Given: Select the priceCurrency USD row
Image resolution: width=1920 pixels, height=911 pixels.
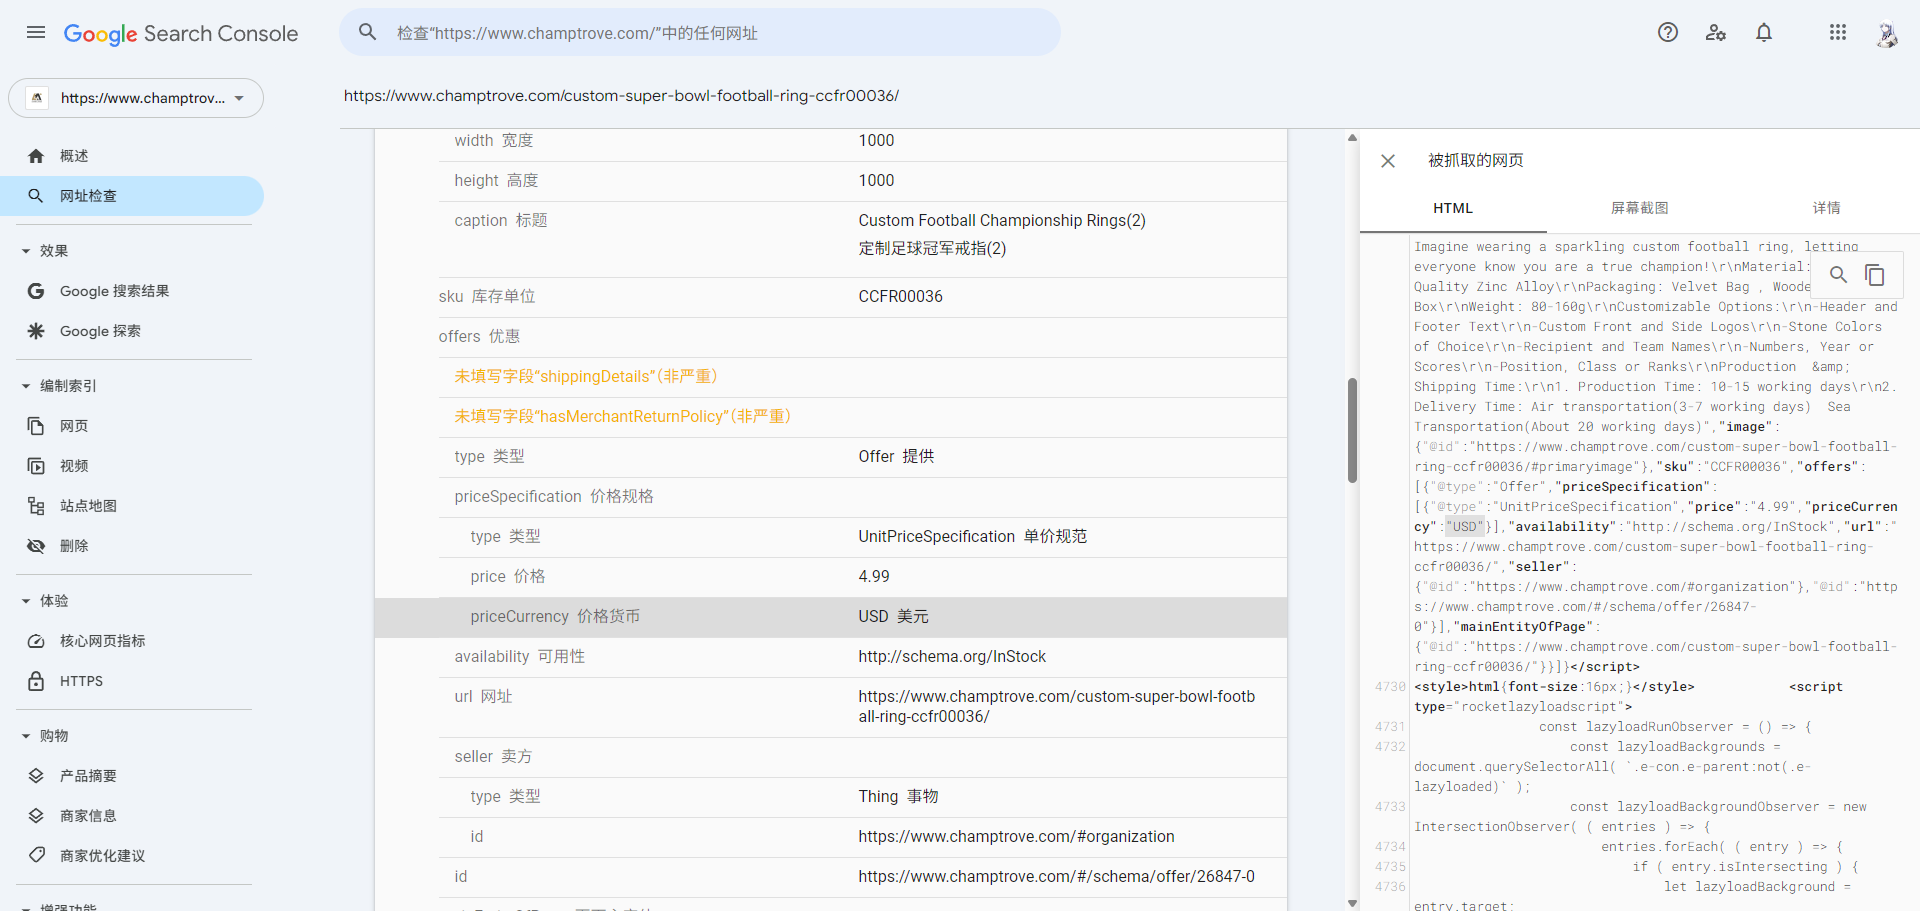Looking at the screenshot, I should (x=831, y=617).
